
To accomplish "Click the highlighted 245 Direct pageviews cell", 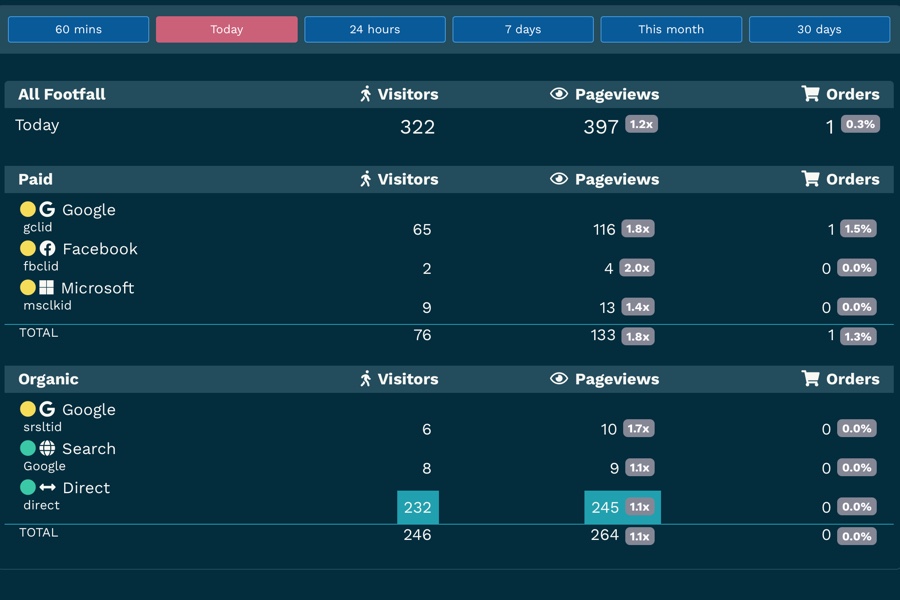I will [x=622, y=507].
